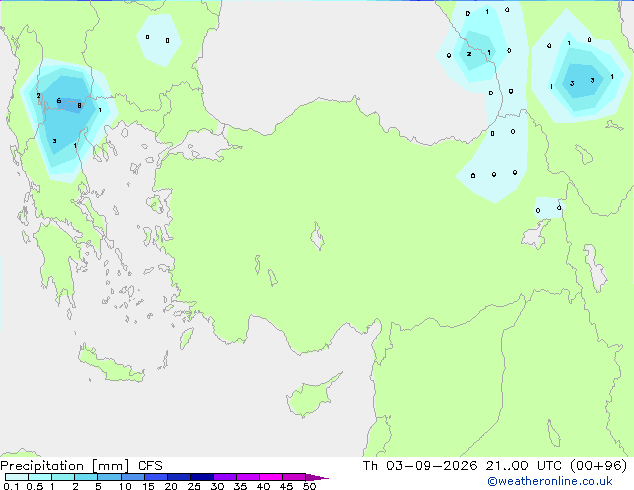This screenshot has height=490, width=634.
Task: Click the island of Crete on the map
Action: pos(110,366)
